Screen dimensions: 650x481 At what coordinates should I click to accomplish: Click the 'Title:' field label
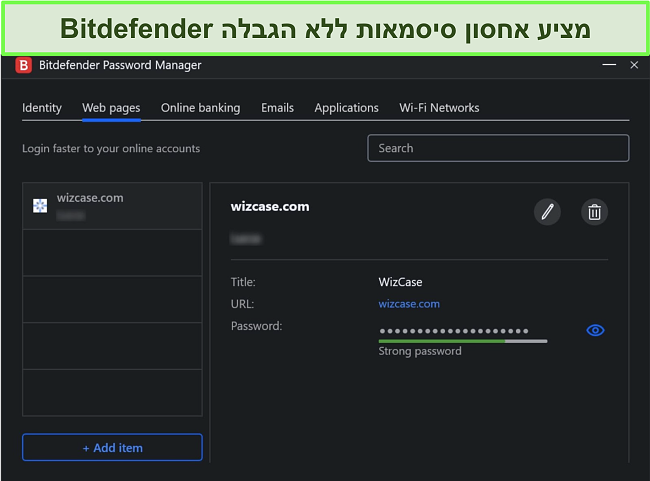(243, 282)
